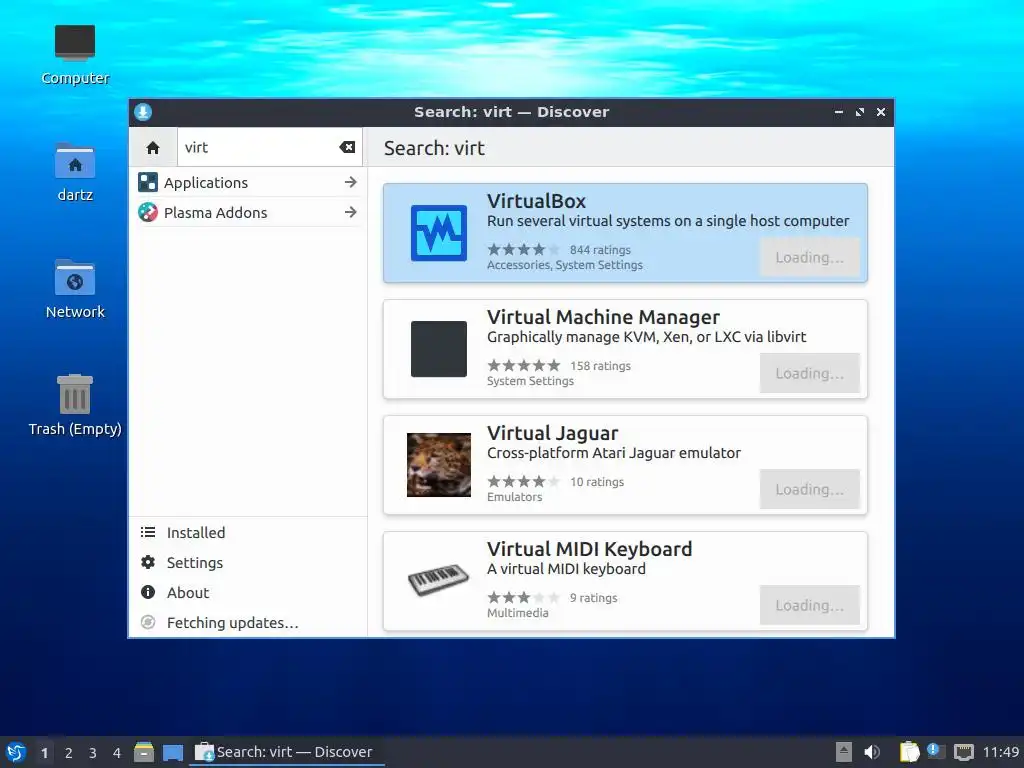Viewport: 1024px width, 768px height.
Task: Open the VirtualBox title
Action: tap(536, 201)
